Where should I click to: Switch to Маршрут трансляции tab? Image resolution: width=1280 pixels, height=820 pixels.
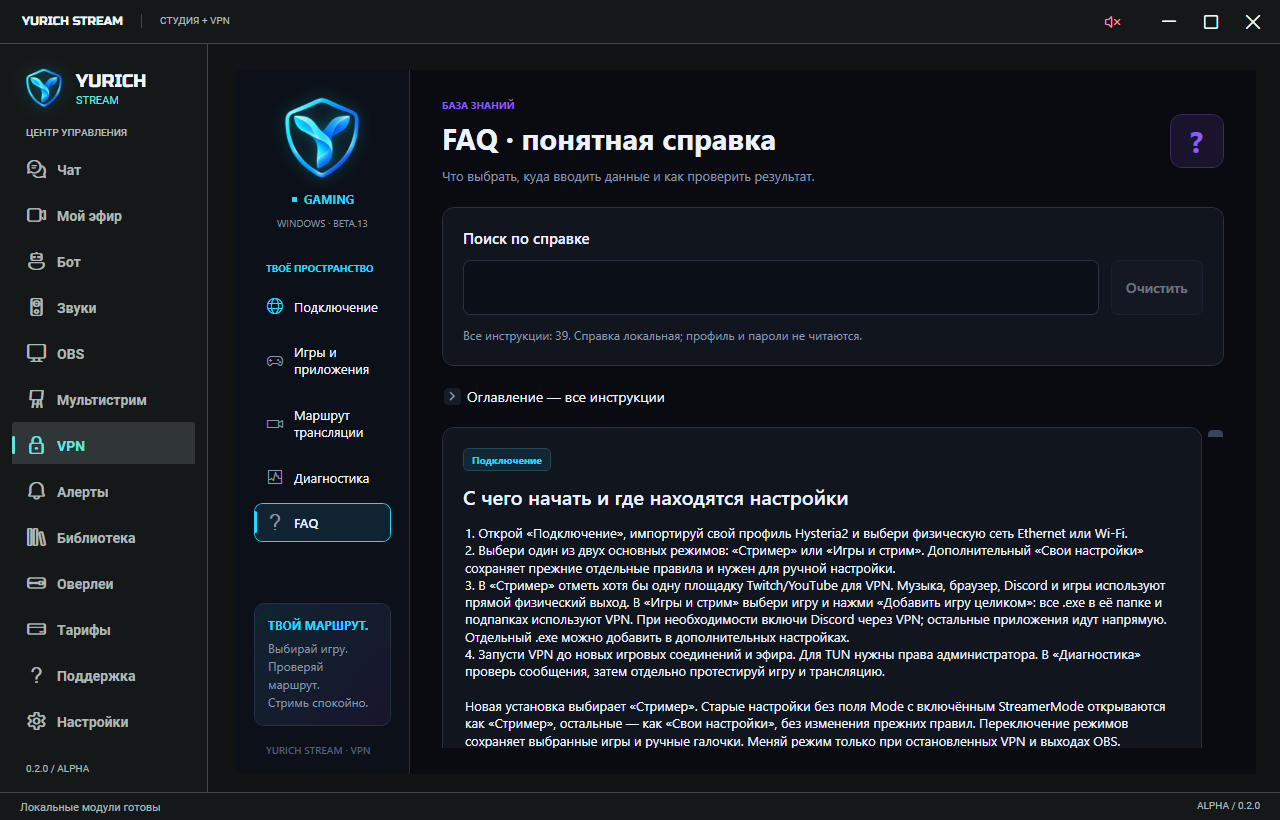pyautogui.click(x=322, y=424)
